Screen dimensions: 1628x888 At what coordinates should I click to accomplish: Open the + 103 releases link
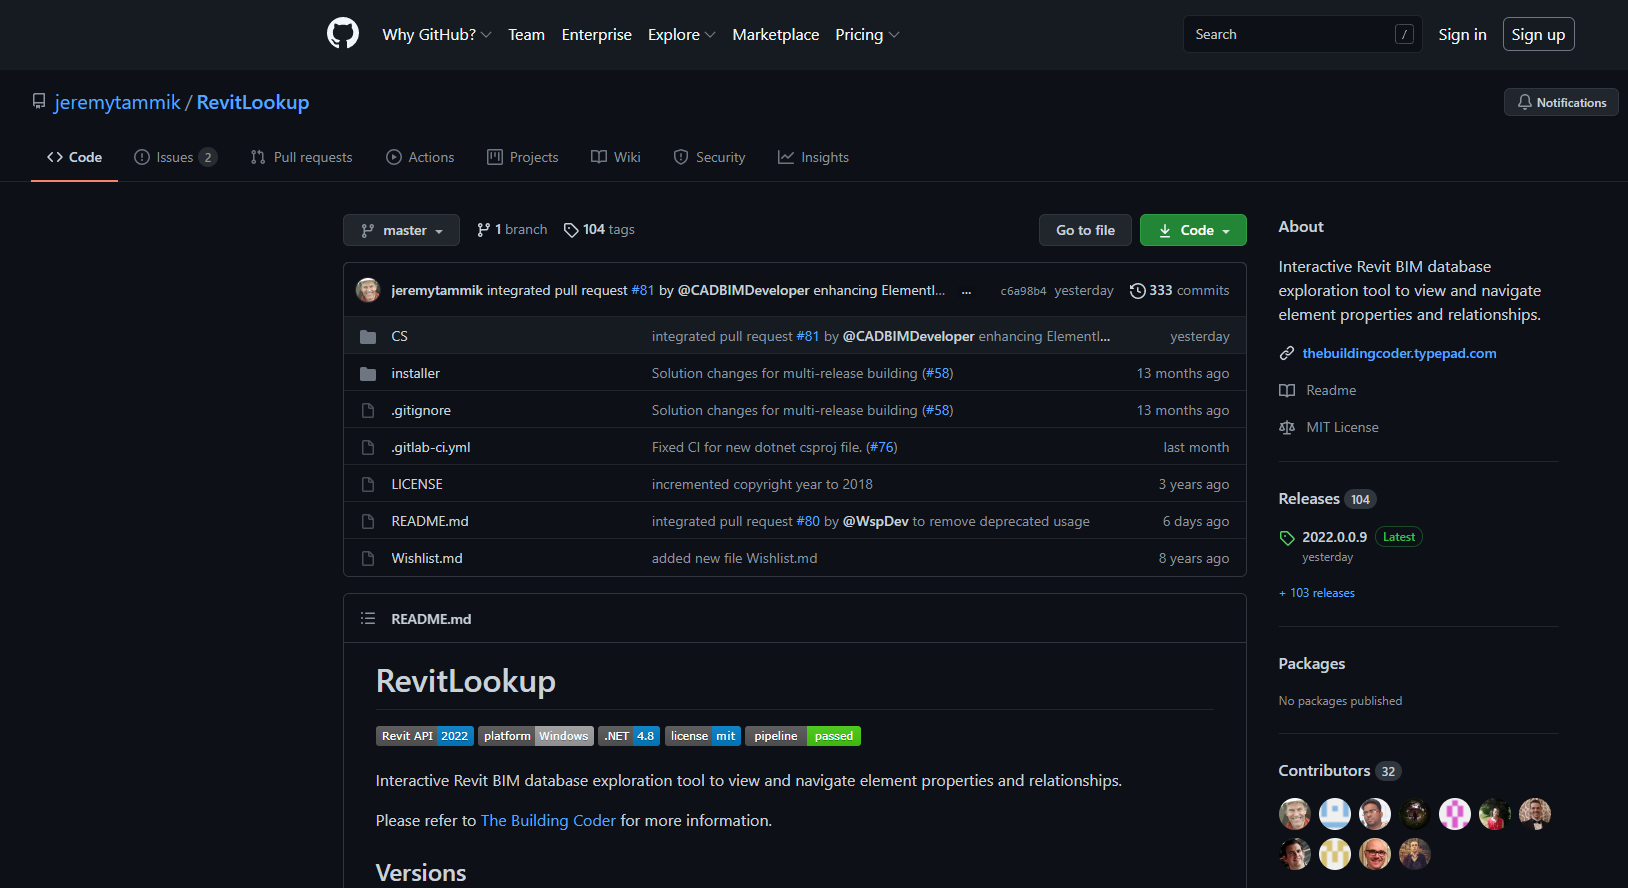point(1317,593)
